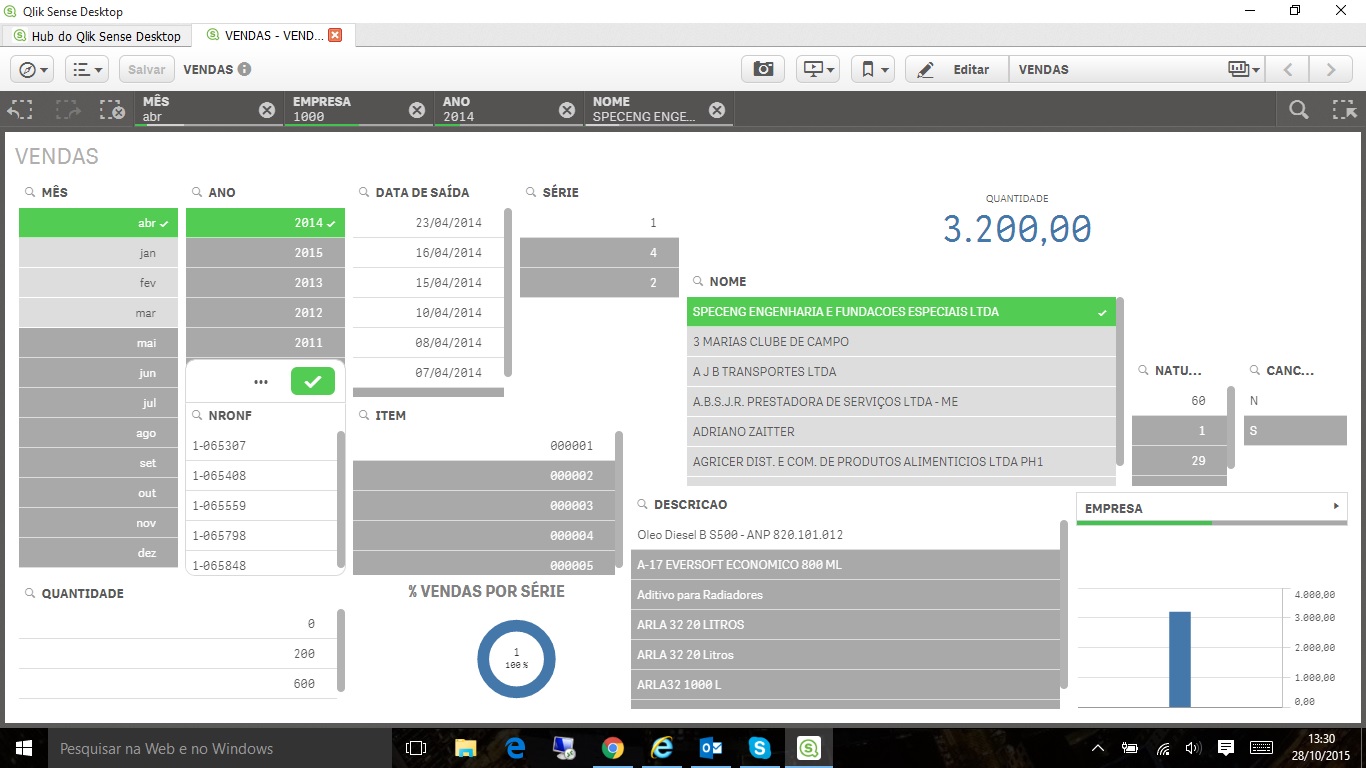Select year 2013 in ANO list

click(265, 283)
